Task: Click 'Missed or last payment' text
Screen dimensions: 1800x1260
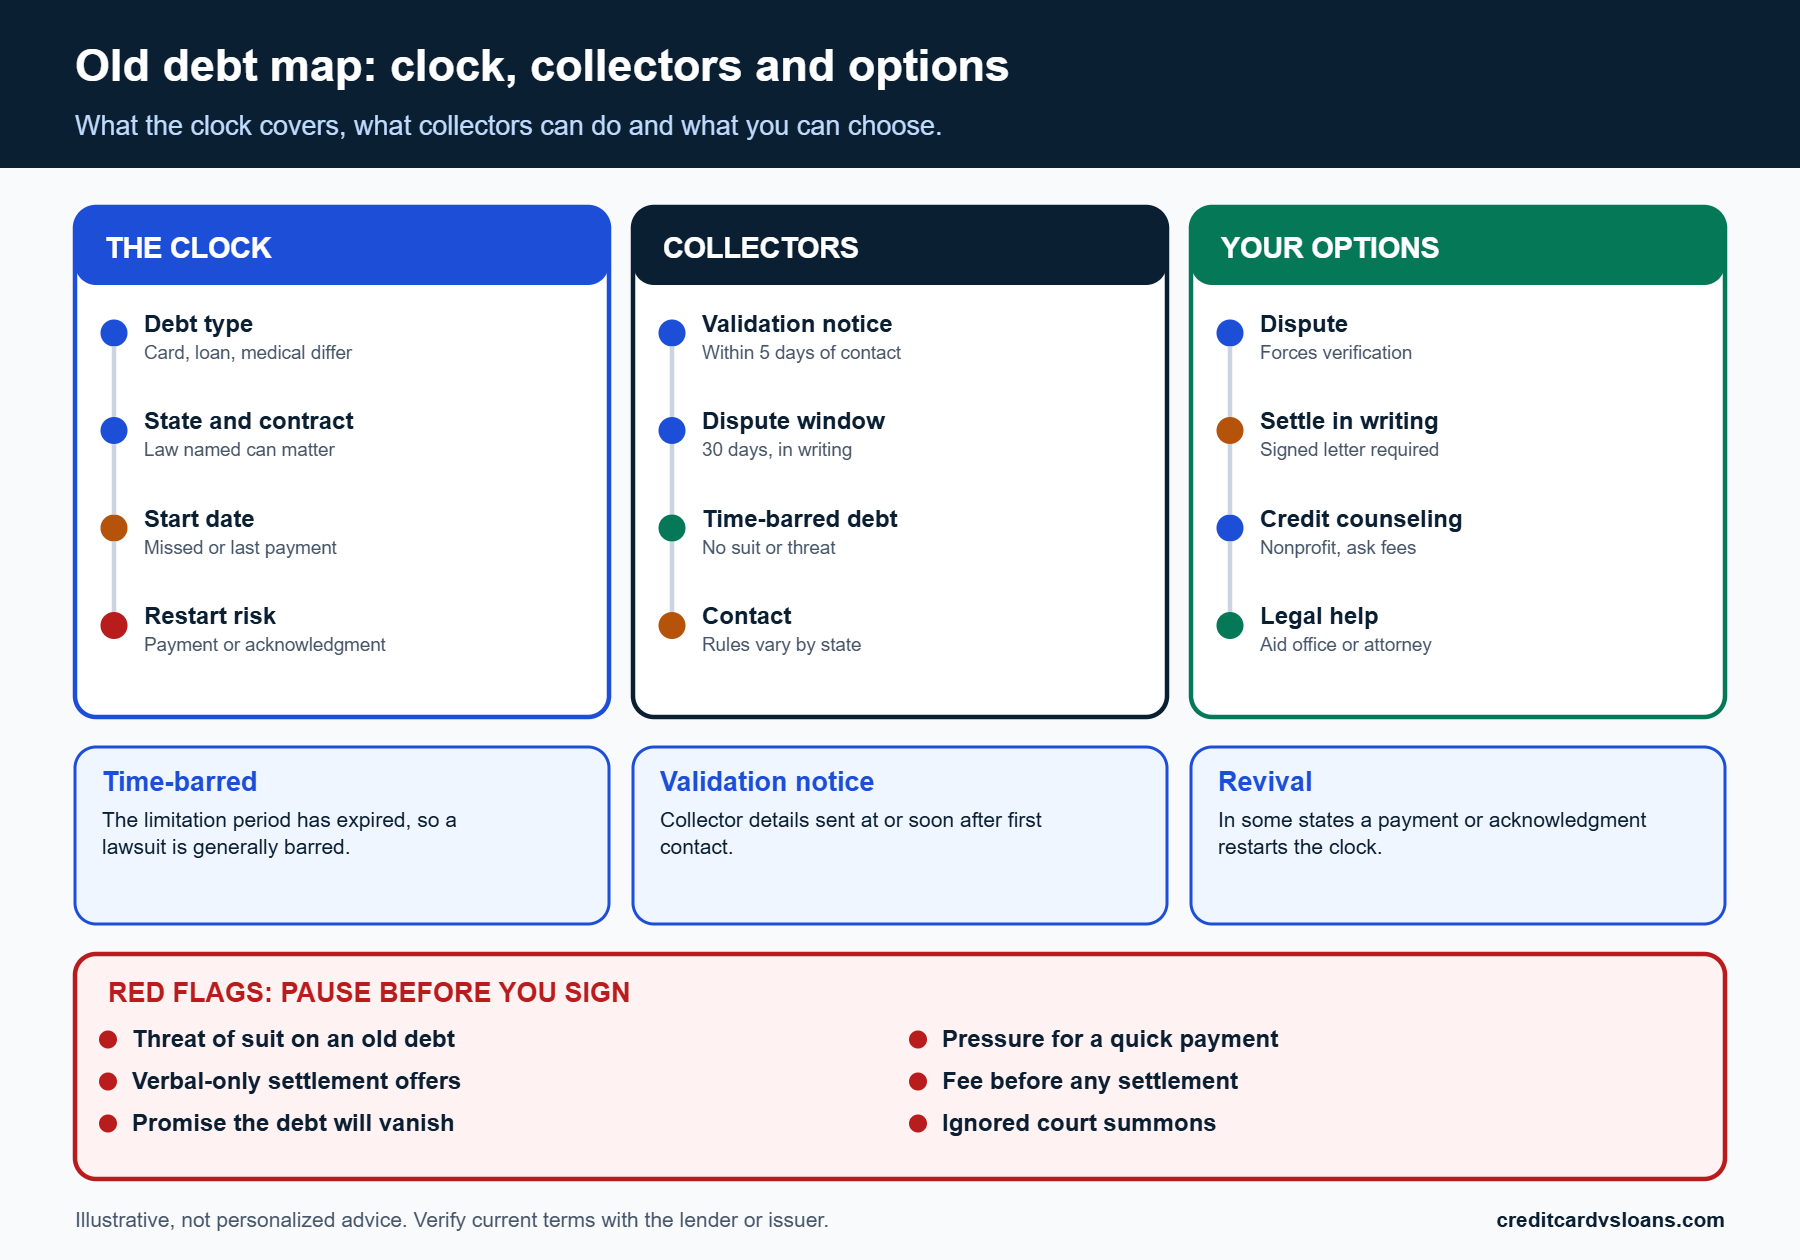Action: [x=240, y=548]
